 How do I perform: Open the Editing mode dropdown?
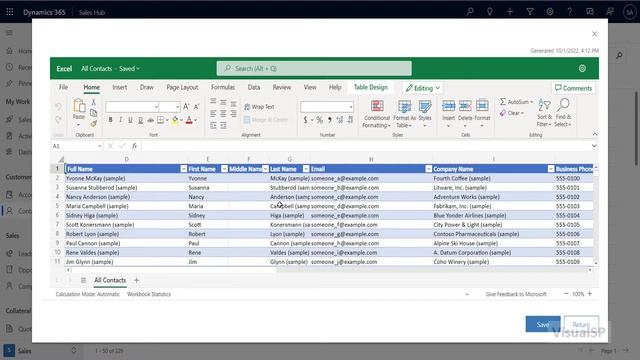point(423,88)
